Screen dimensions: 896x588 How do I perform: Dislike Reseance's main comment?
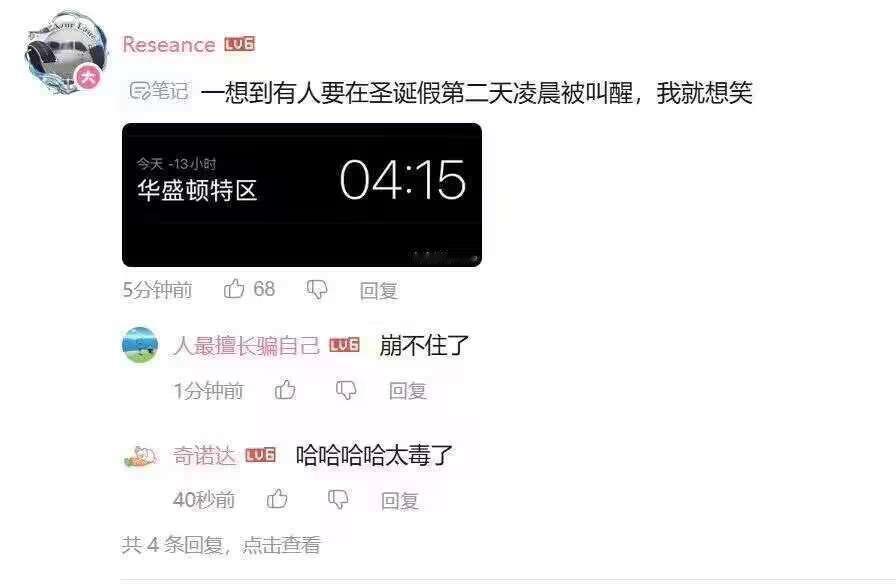[x=317, y=290]
